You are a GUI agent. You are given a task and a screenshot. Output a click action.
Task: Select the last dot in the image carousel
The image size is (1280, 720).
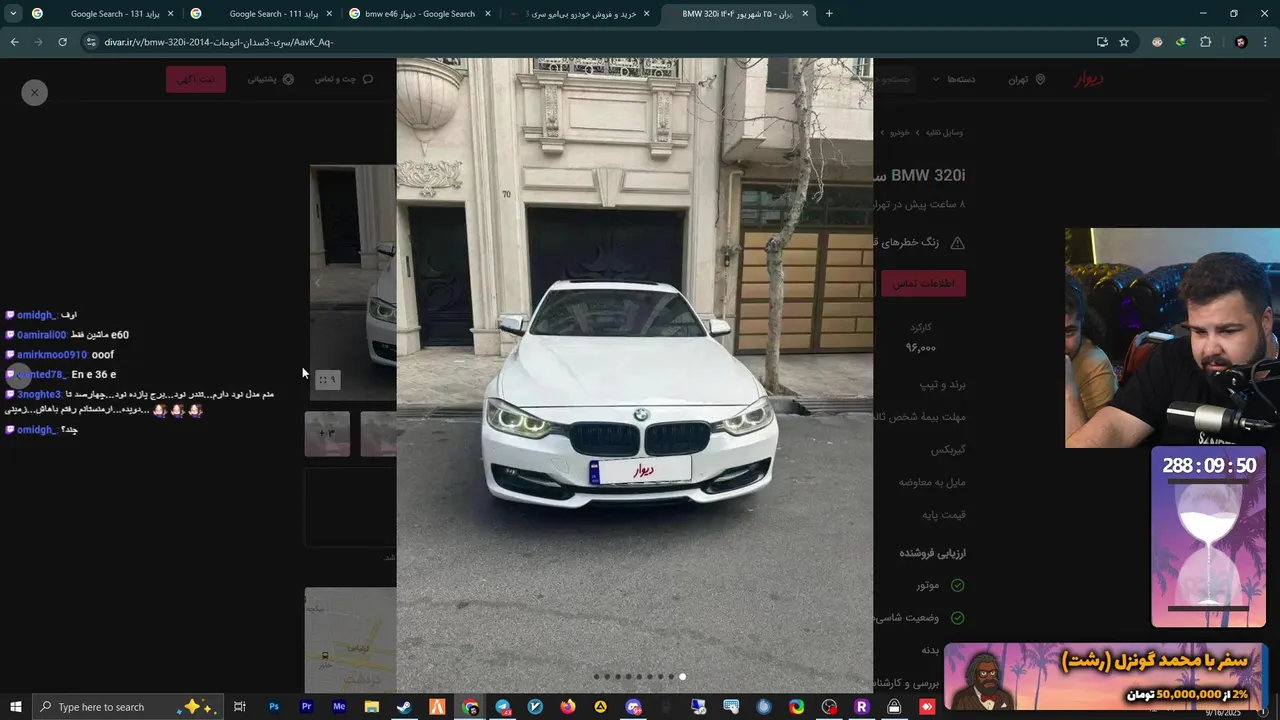(683, 677)
